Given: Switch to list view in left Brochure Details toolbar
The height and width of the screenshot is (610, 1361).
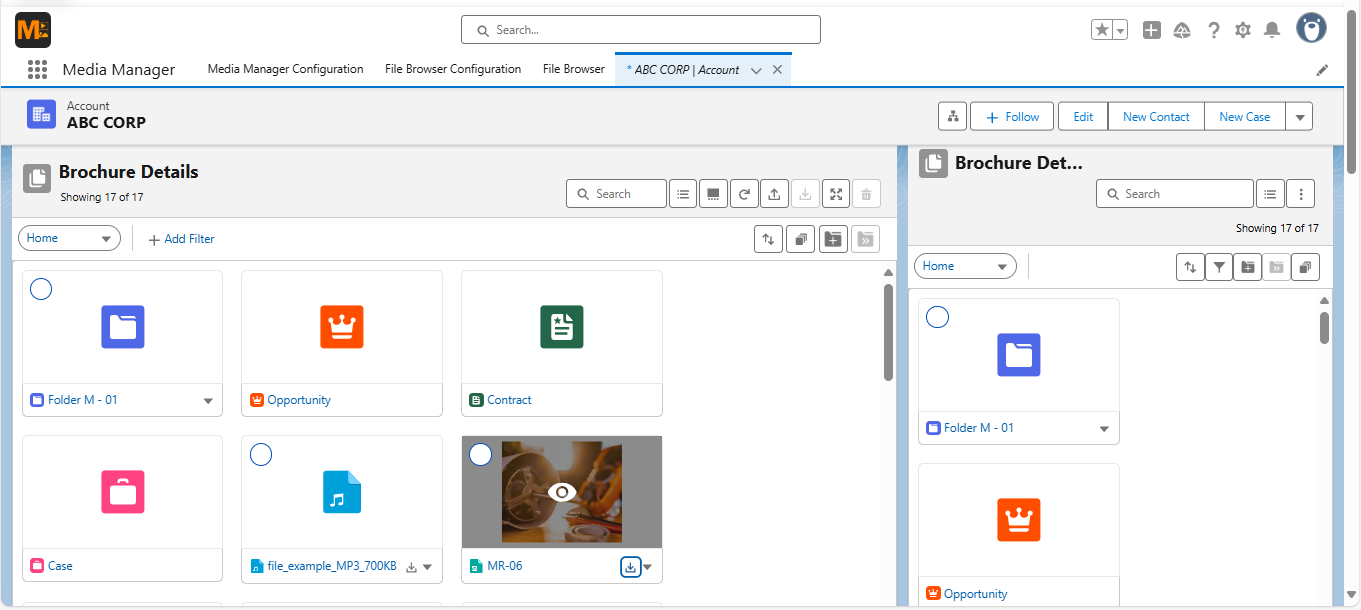Looking at the screenshot, I should (x=683, y=194).
